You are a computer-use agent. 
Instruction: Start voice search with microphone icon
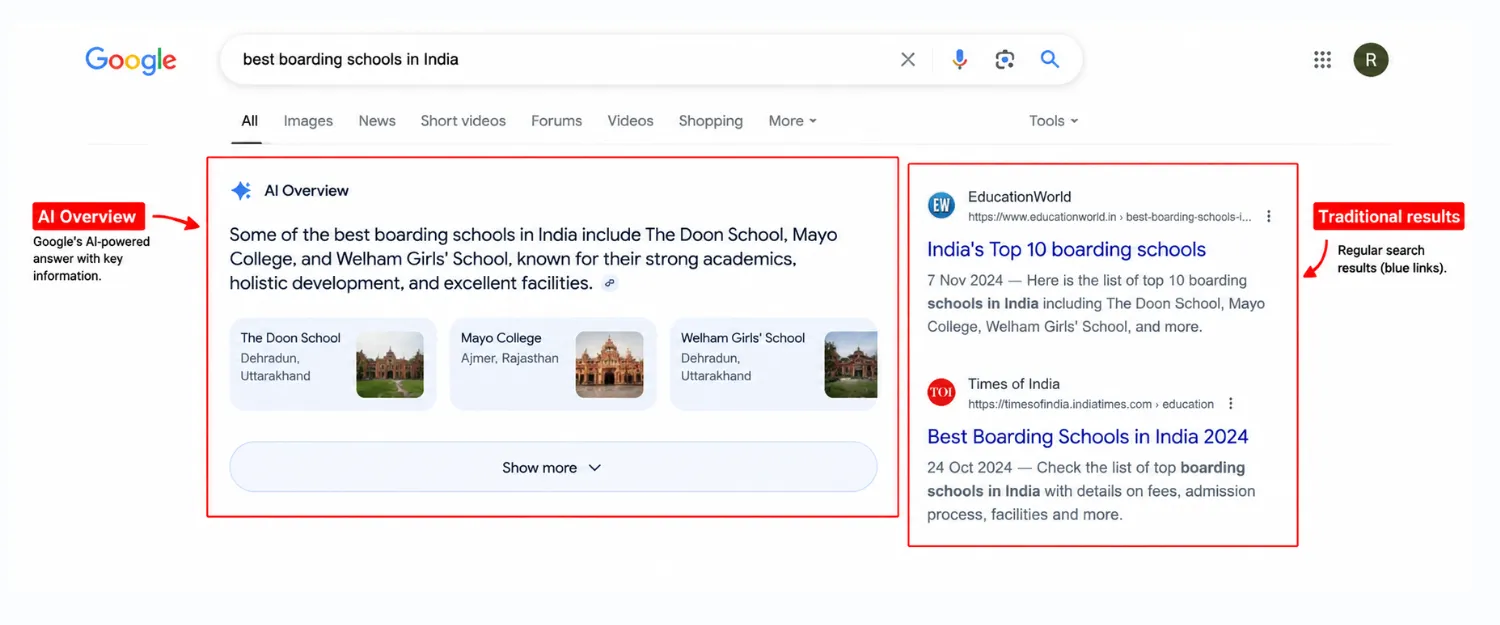pos(960,60)
